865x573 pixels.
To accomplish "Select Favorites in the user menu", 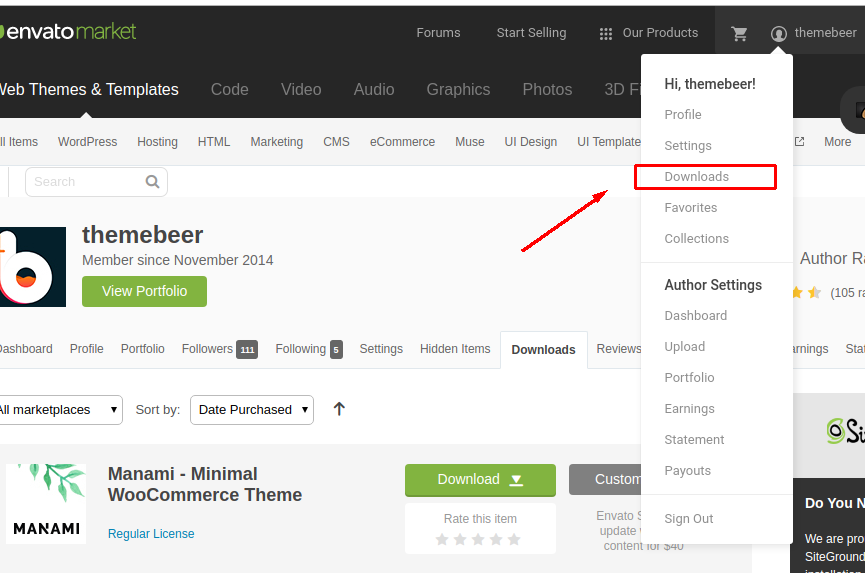I will (691, 208).
